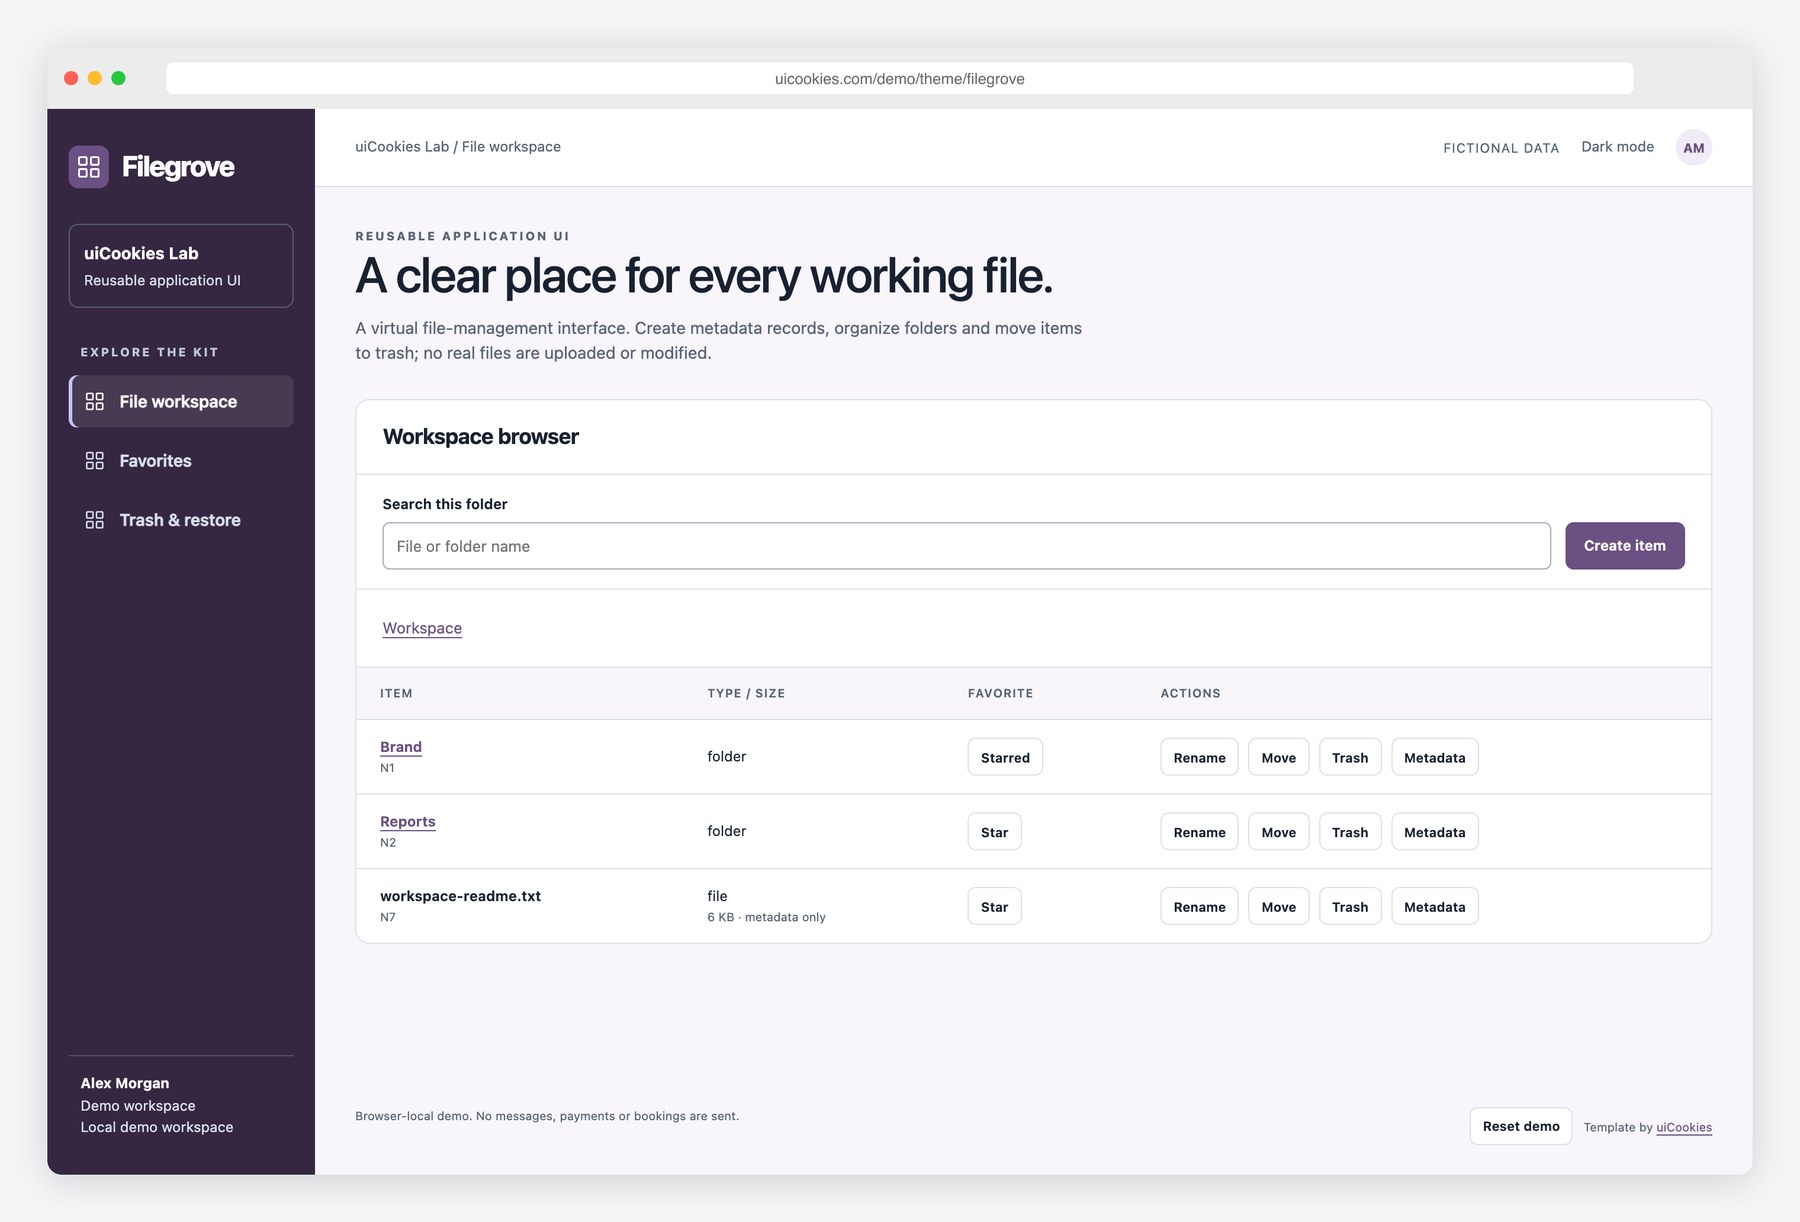Trash the Brand folder
This screenshot has height=1222, width=1800.
pos(1350,757)
